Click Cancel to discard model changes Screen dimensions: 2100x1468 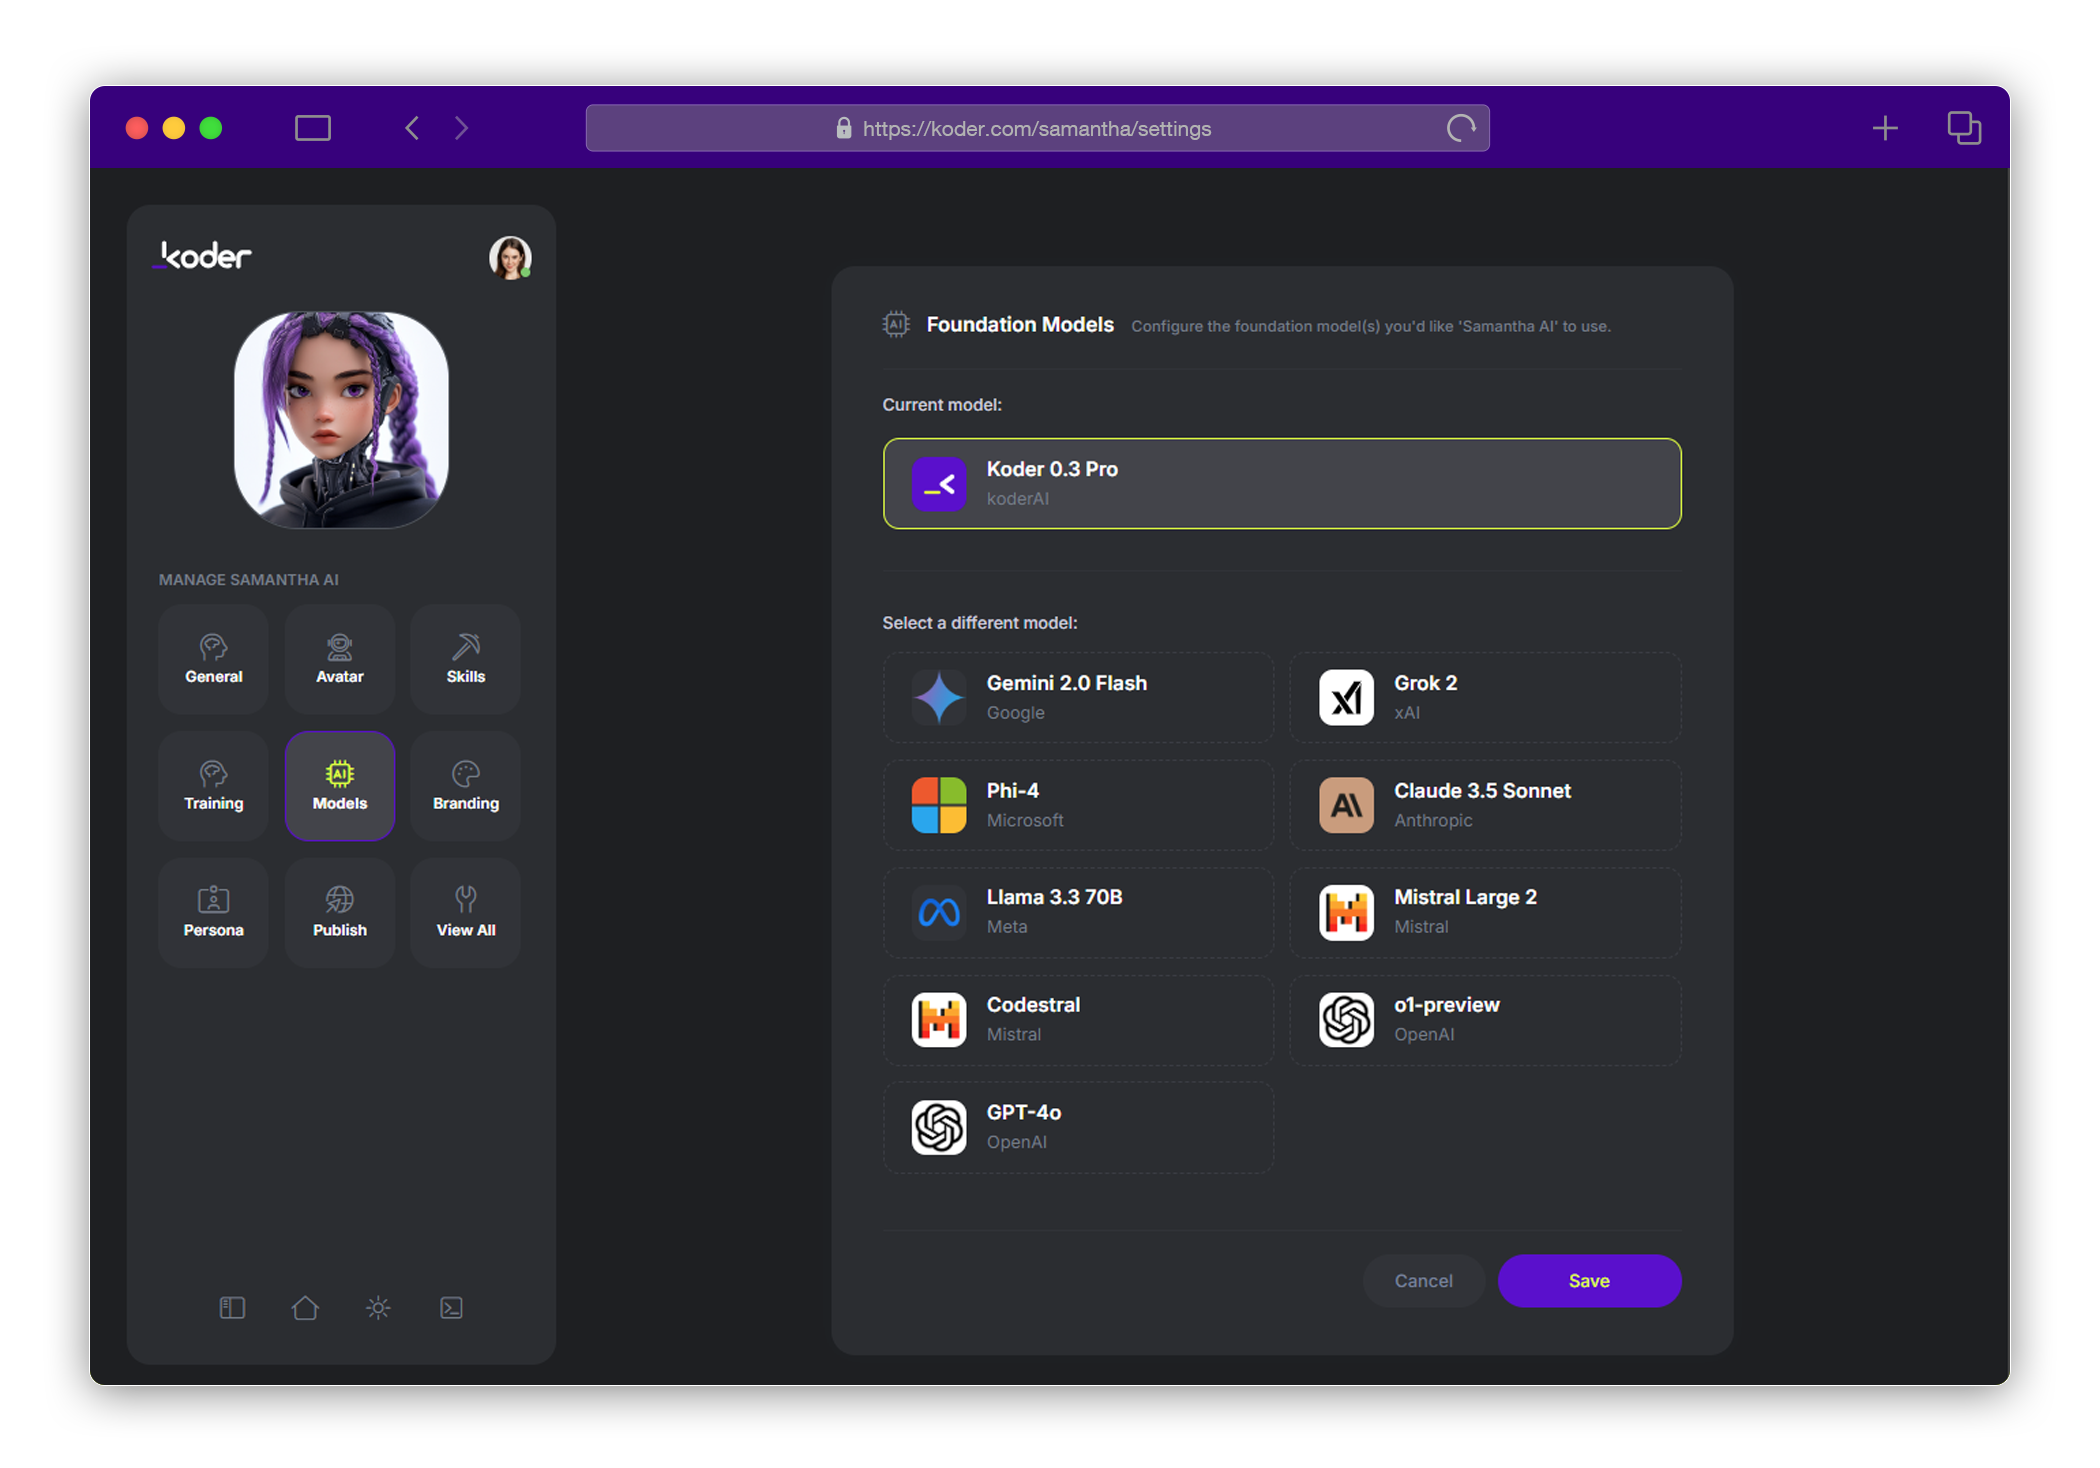tap(1423, 1278)
